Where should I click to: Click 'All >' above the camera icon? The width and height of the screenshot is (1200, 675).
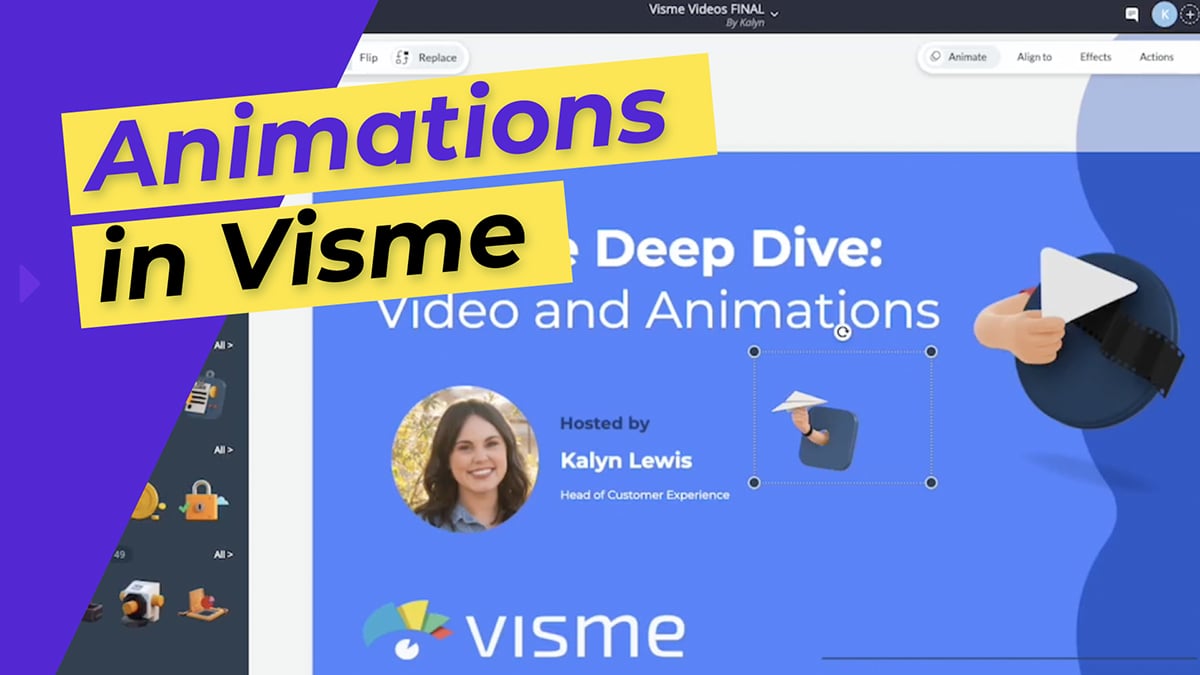(222, 554)
